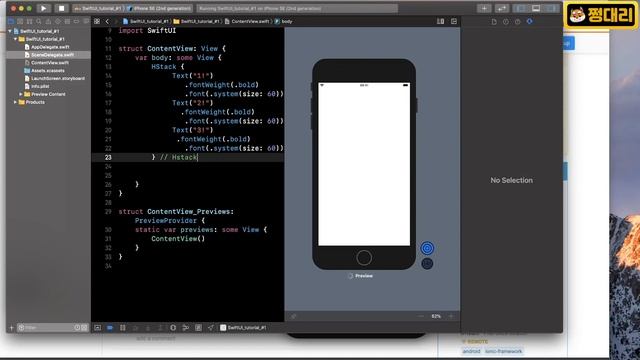This screenshot has height=360, width=640.
Task: Open the 62% canvas zoom menu
Action: tap(436, 316)
